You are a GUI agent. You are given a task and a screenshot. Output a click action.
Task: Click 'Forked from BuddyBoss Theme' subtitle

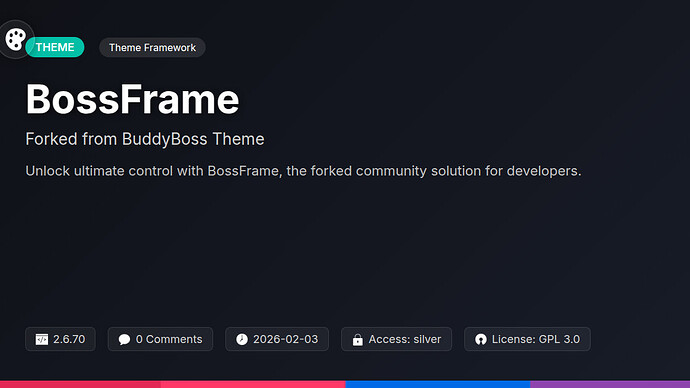coord(145,139)
